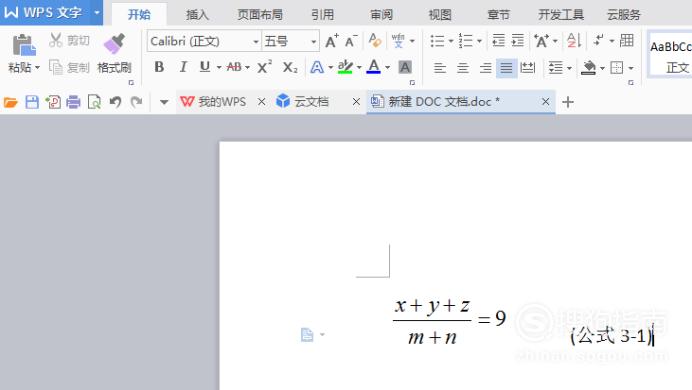The height and width of the screenshot is (390, 692).
Task: Toggle superscript X² formatting
Action: (264, 67)
